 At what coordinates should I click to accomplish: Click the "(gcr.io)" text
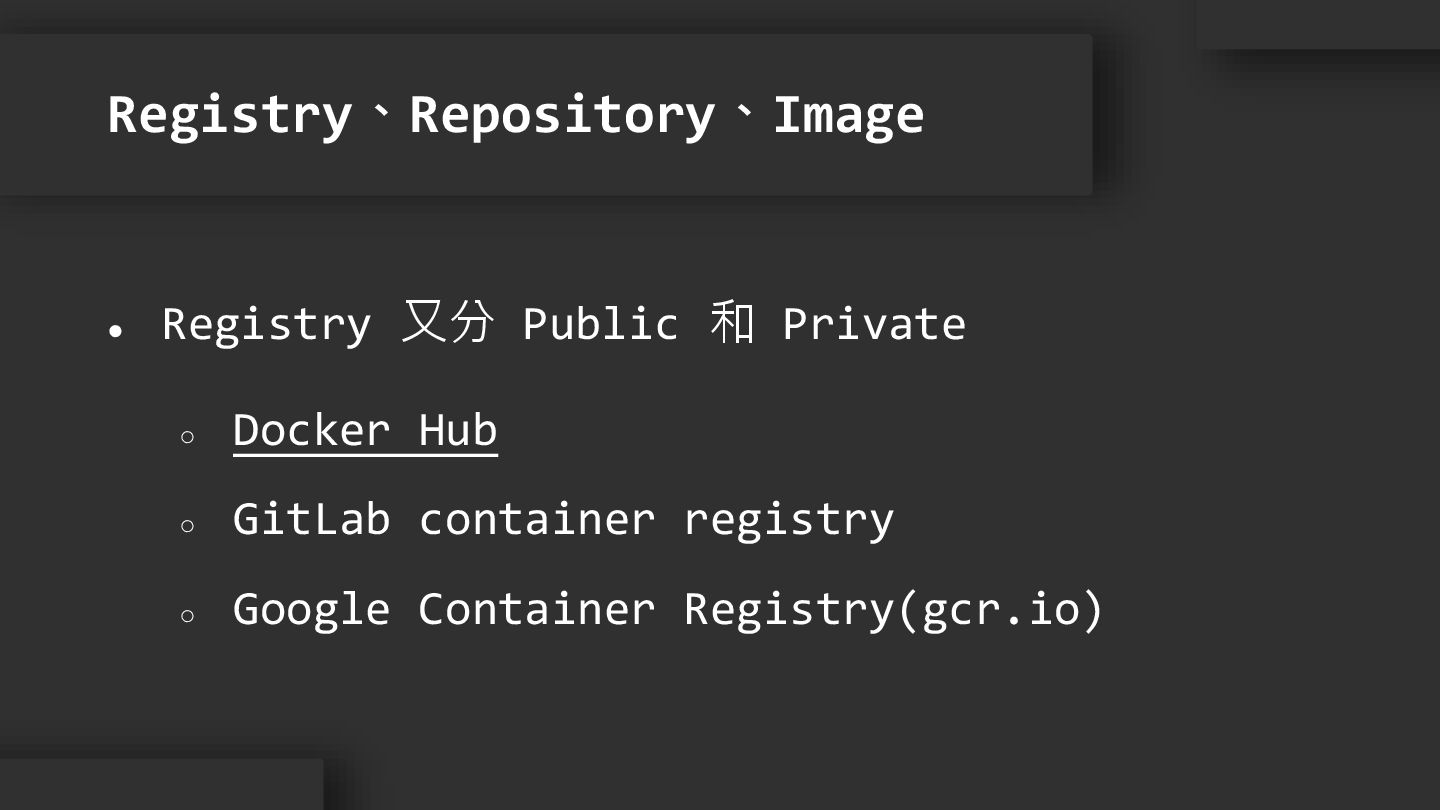point(1000,609)
